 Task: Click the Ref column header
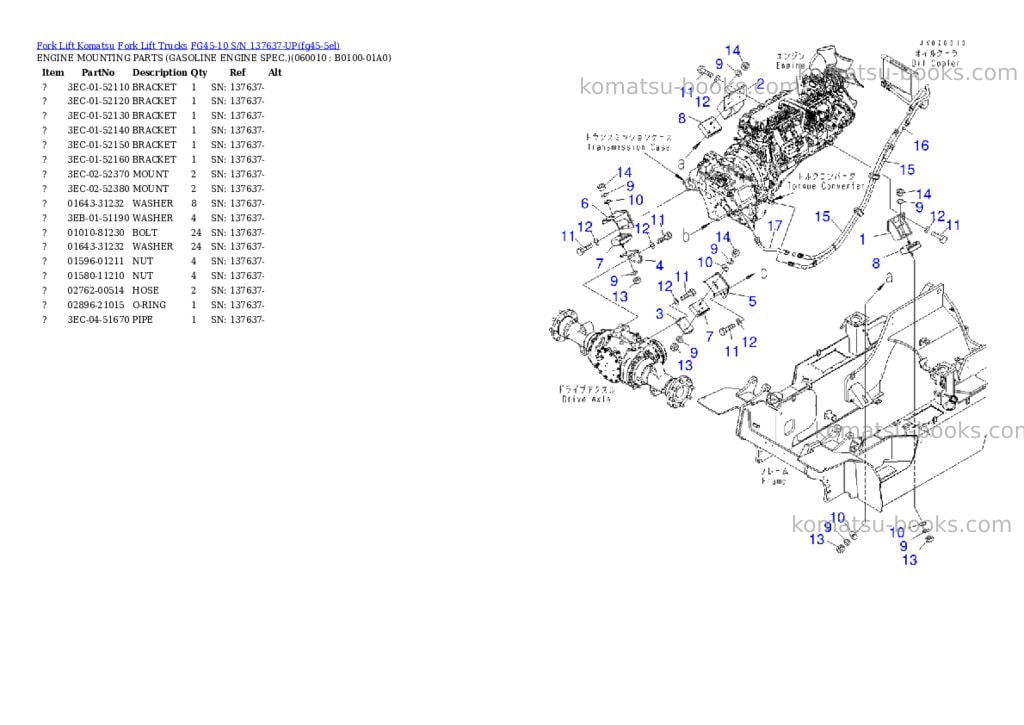238,72
